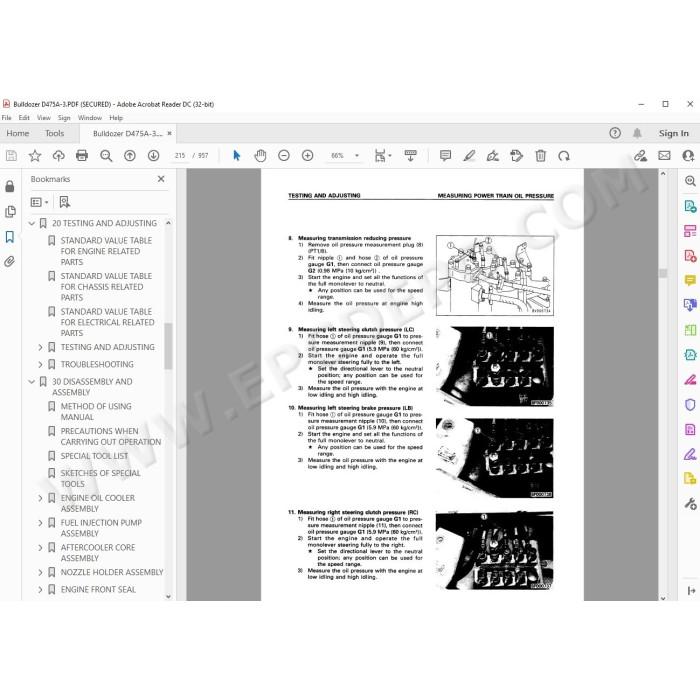Expand AFTERCOOLER CORE ASSEMBLY bookmark
The image size is (700, 700).
[40, 548]
